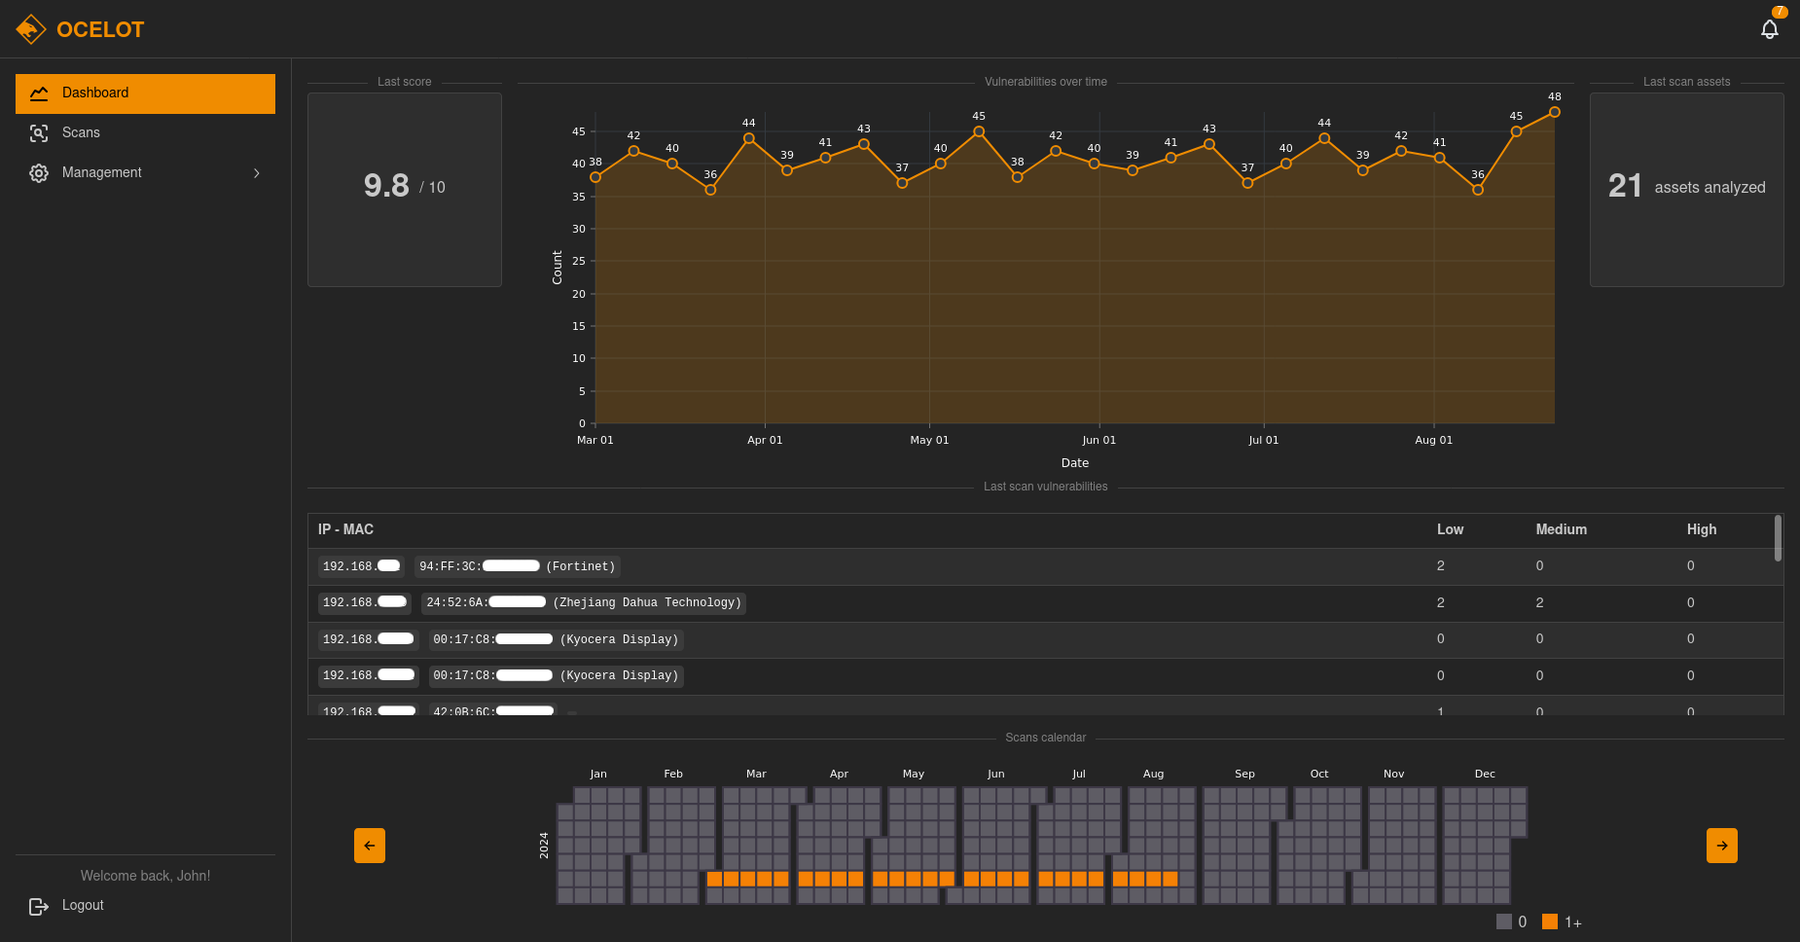Image resolution: width=1800 pixels, height=942 pixels.
Task: Click the notification badge showing 7
Action: point(1780,12)
